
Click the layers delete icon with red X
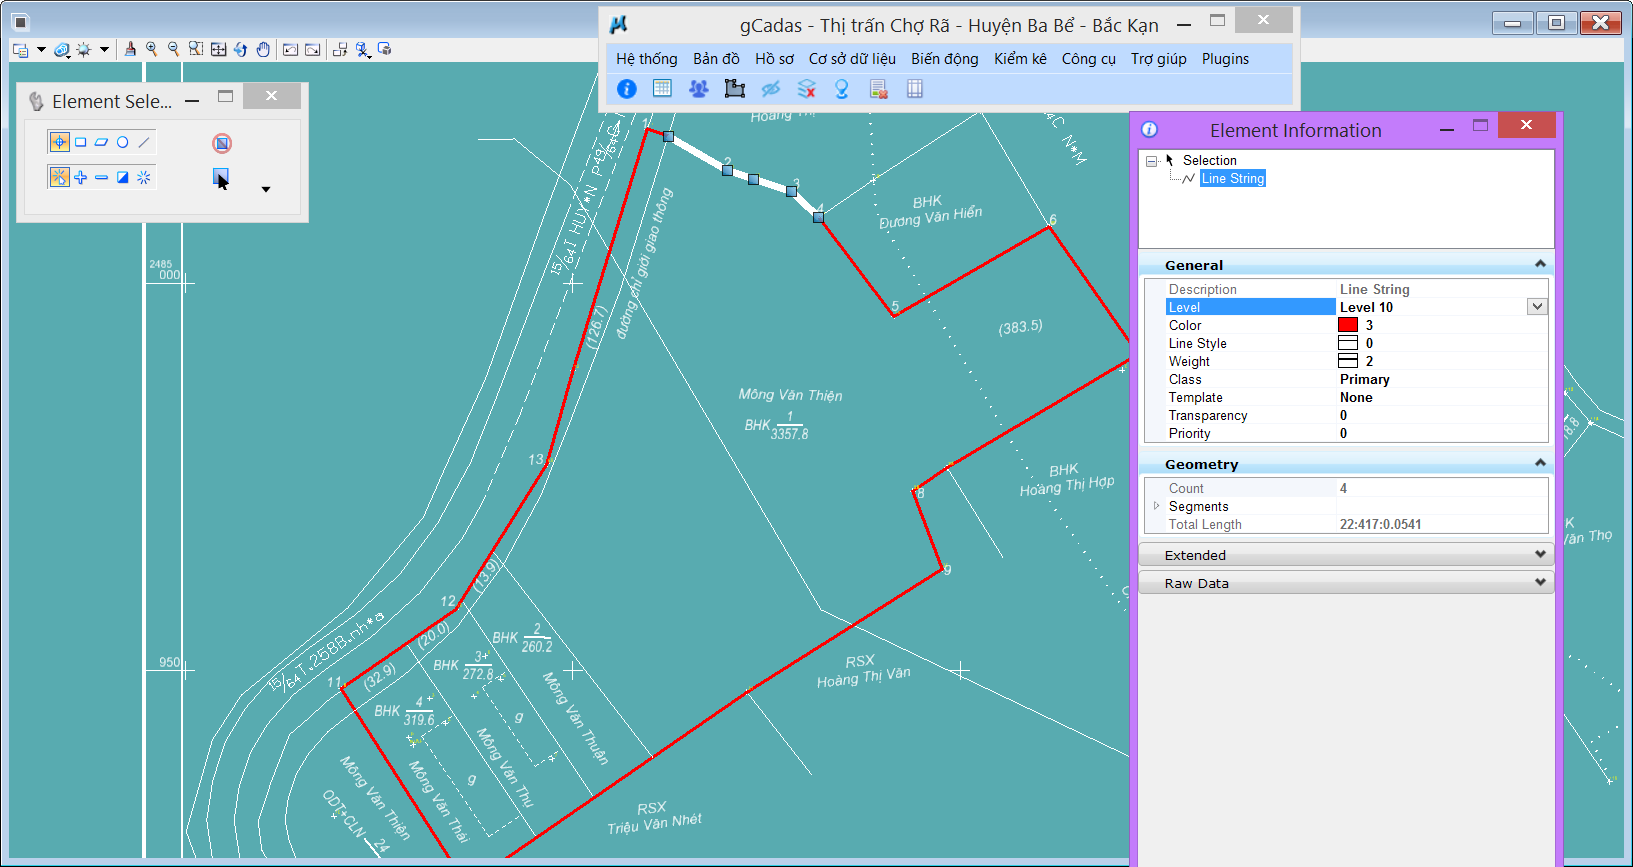click(806, 89)
